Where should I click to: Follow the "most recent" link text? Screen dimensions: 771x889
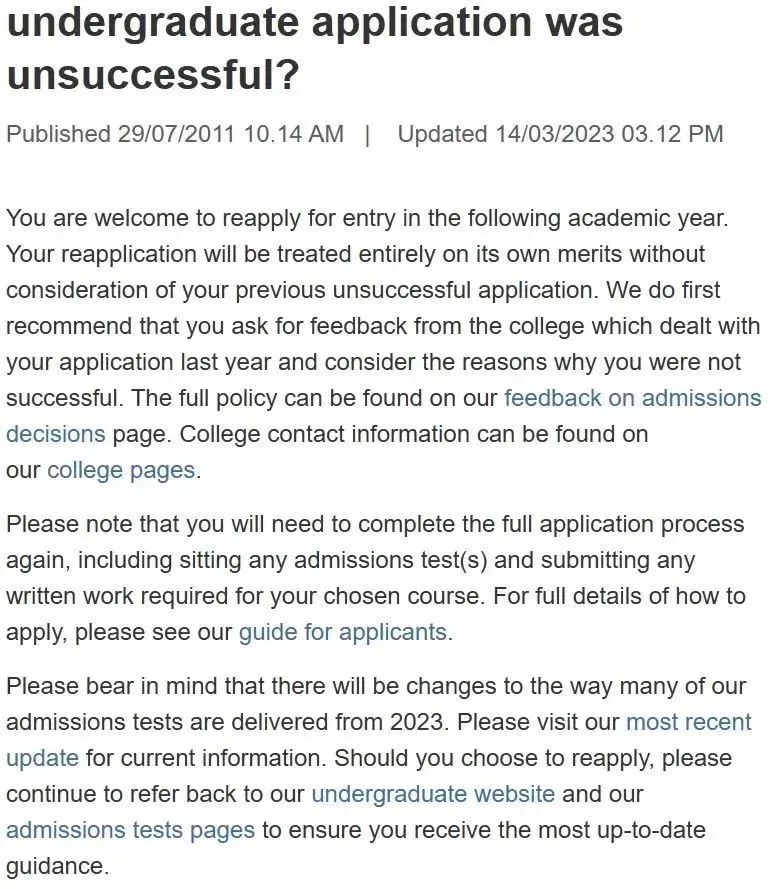(689, 722)
